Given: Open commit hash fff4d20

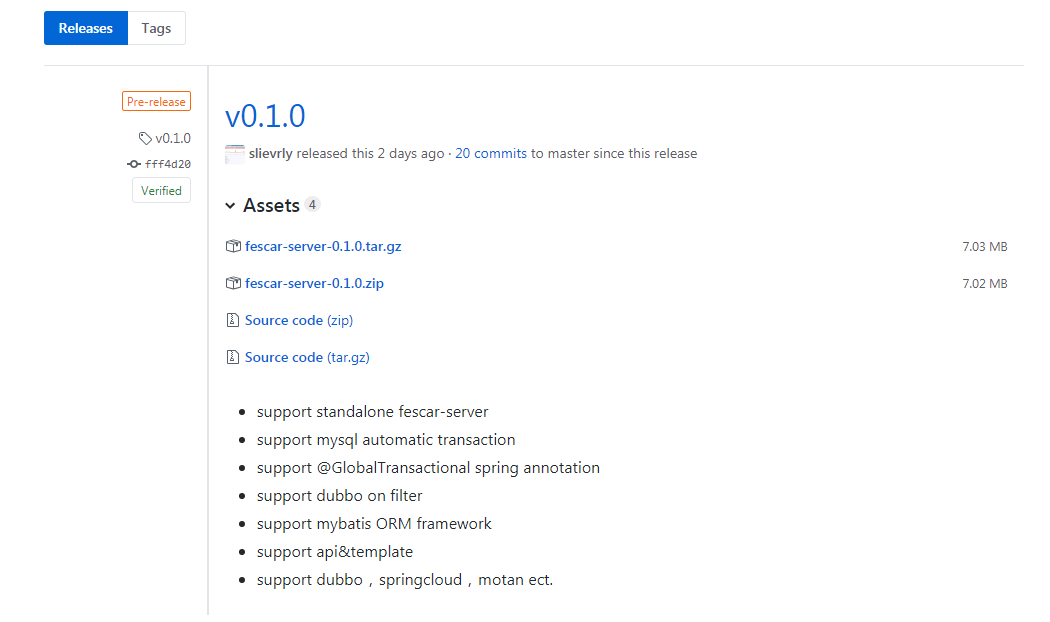Looking at the screenshot, I should click(168, 164).
